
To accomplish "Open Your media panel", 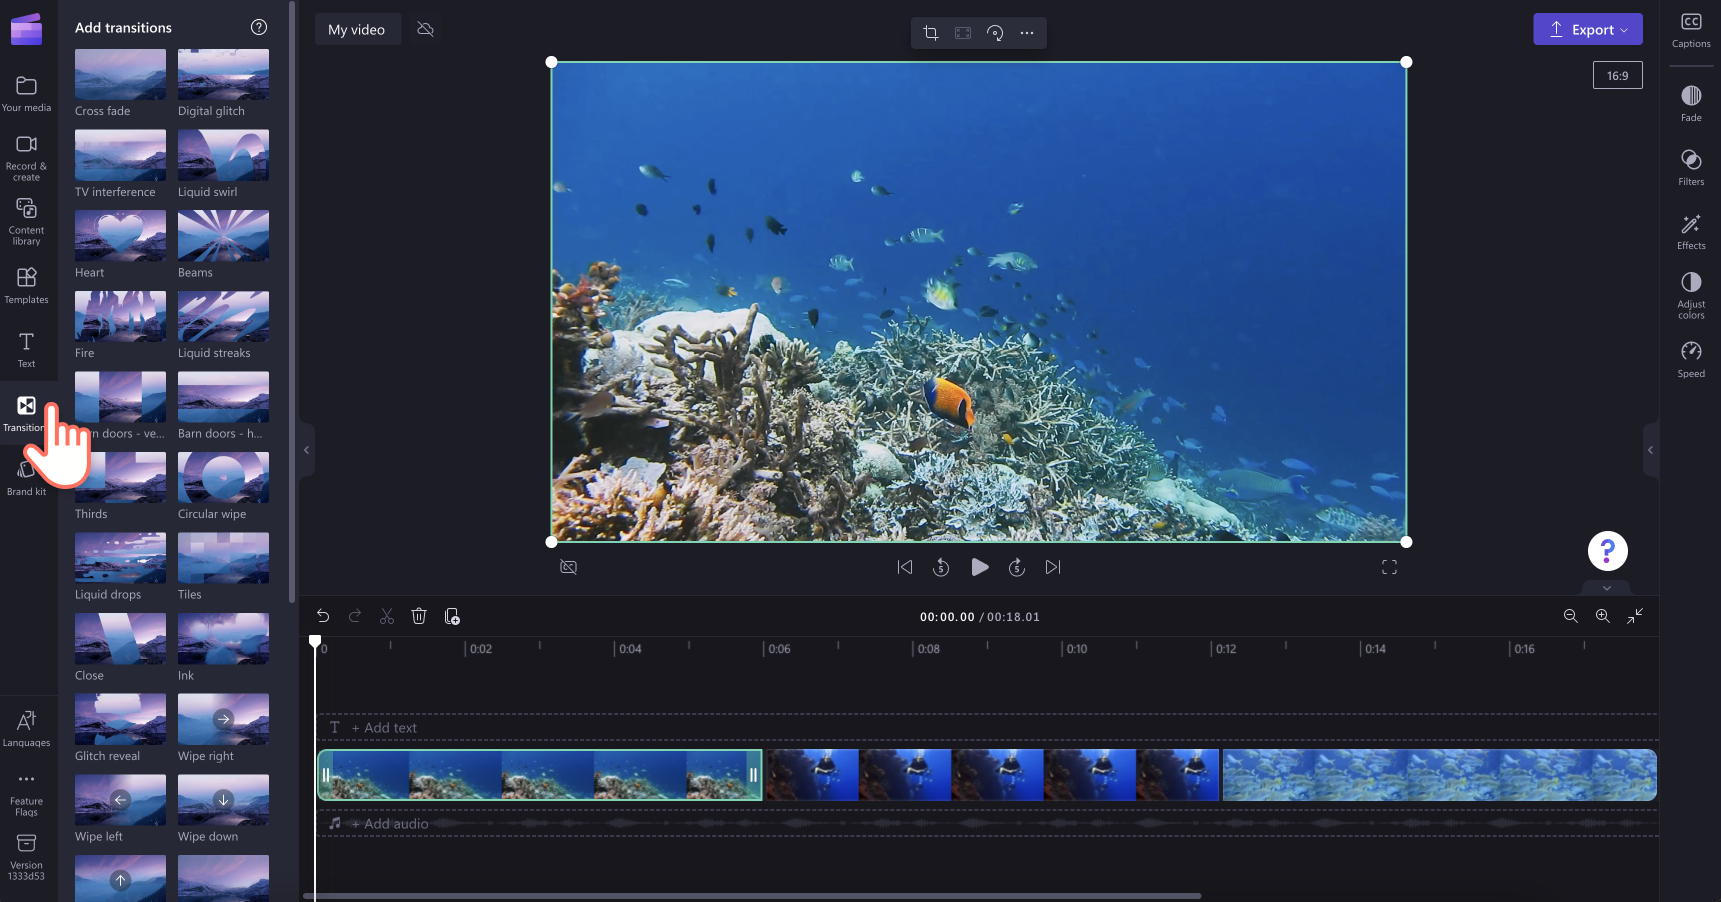I will pos(26,93).
